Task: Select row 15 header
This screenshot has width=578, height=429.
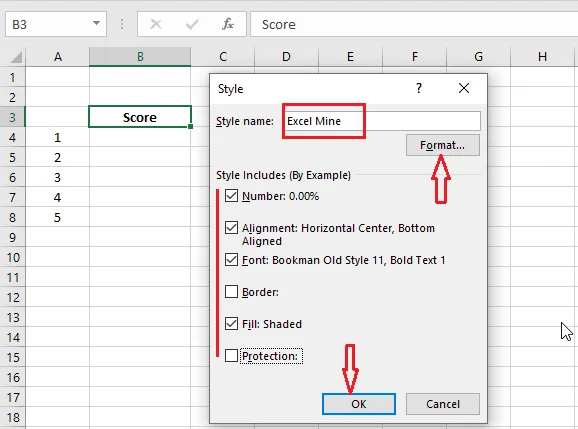Action: tap(13, 358)
